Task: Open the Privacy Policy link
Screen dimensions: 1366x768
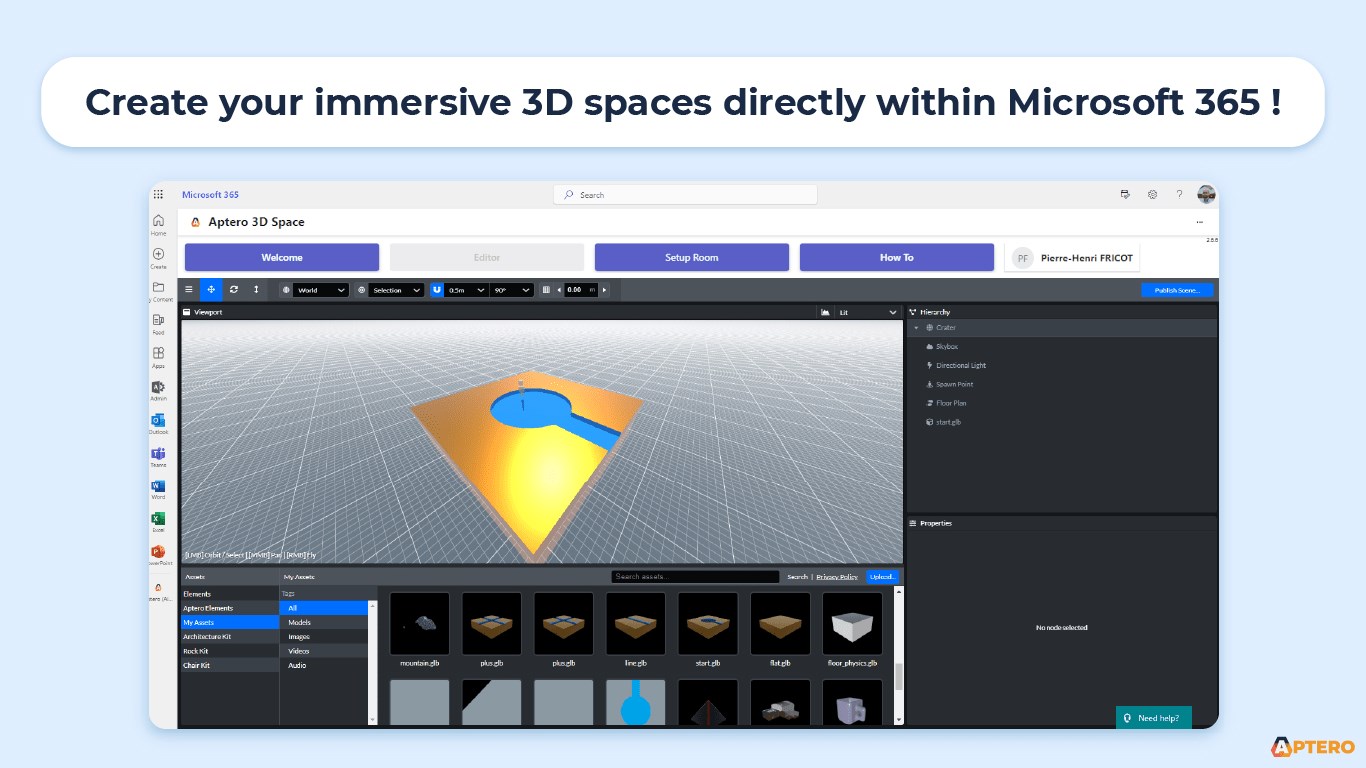Action: (x=836, y=577)
